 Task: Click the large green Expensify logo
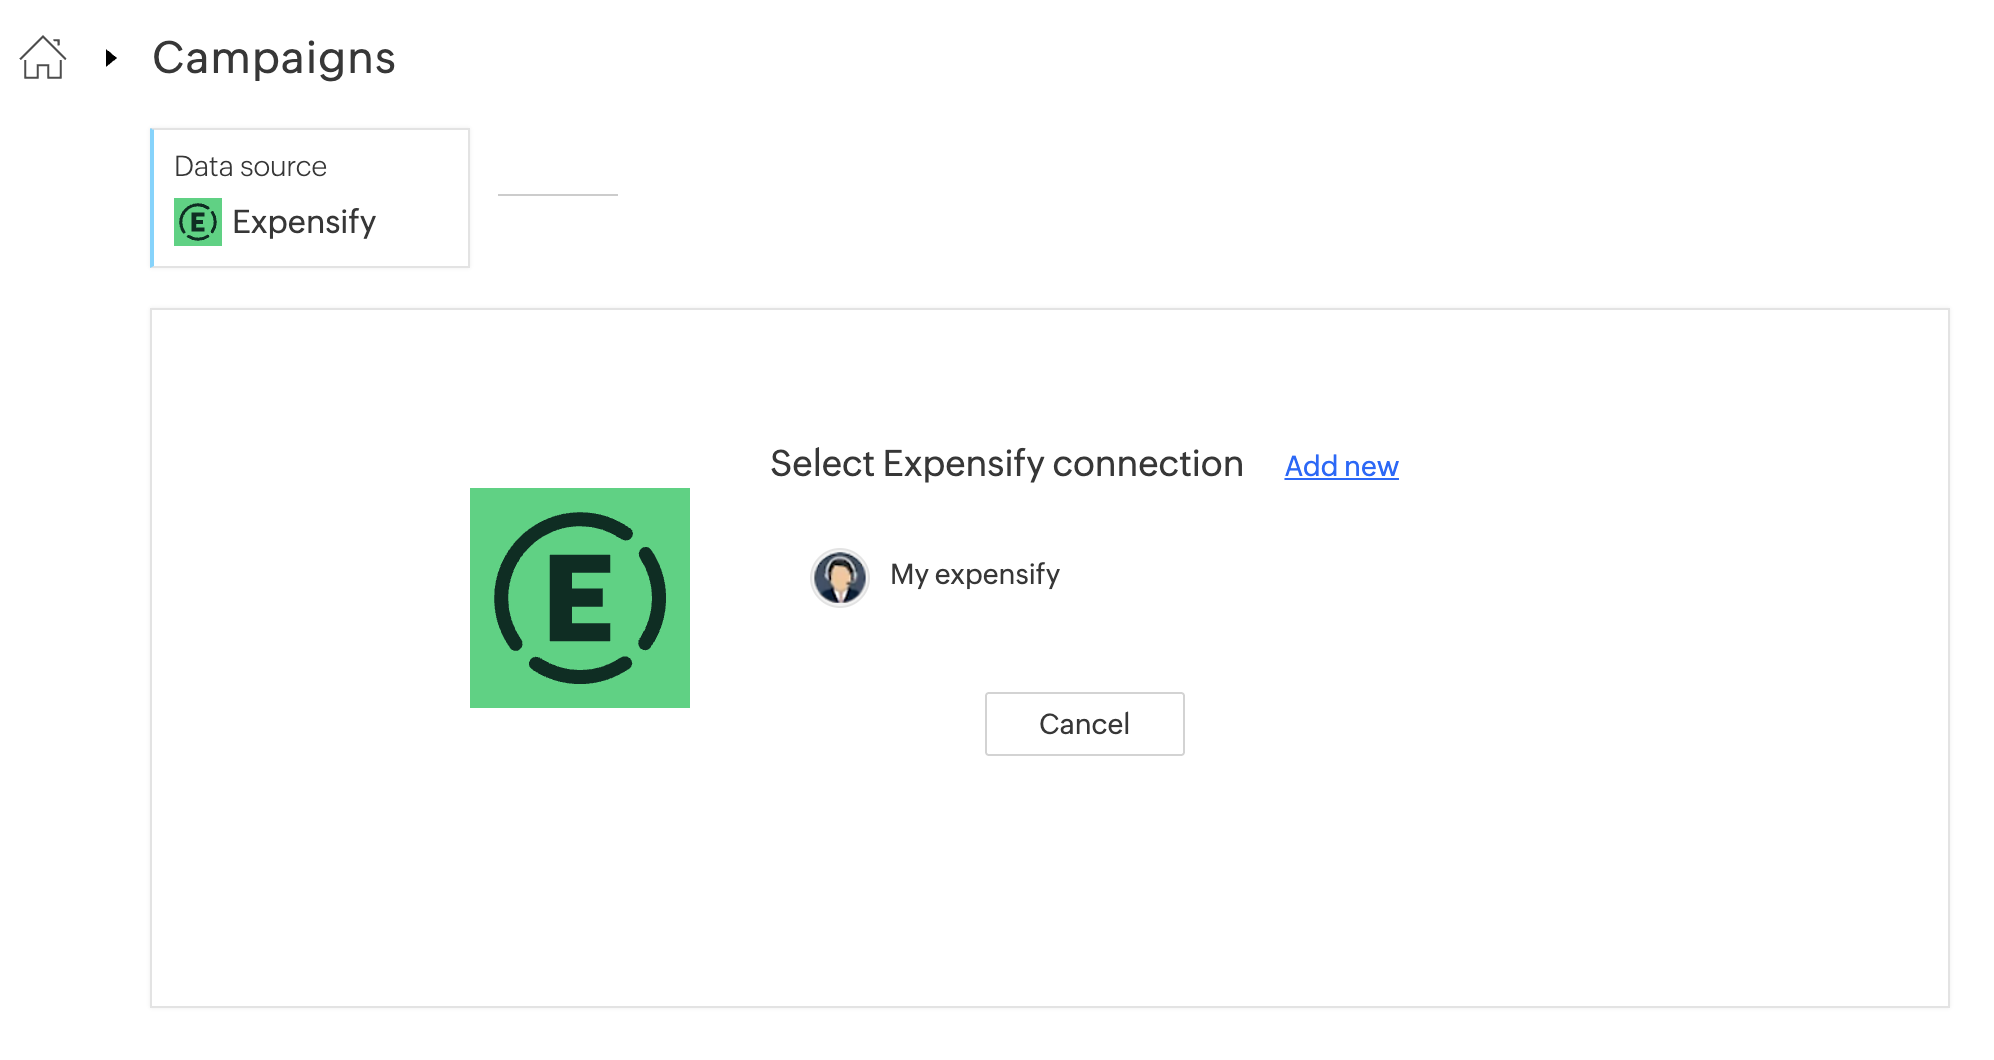pos(580,598)
